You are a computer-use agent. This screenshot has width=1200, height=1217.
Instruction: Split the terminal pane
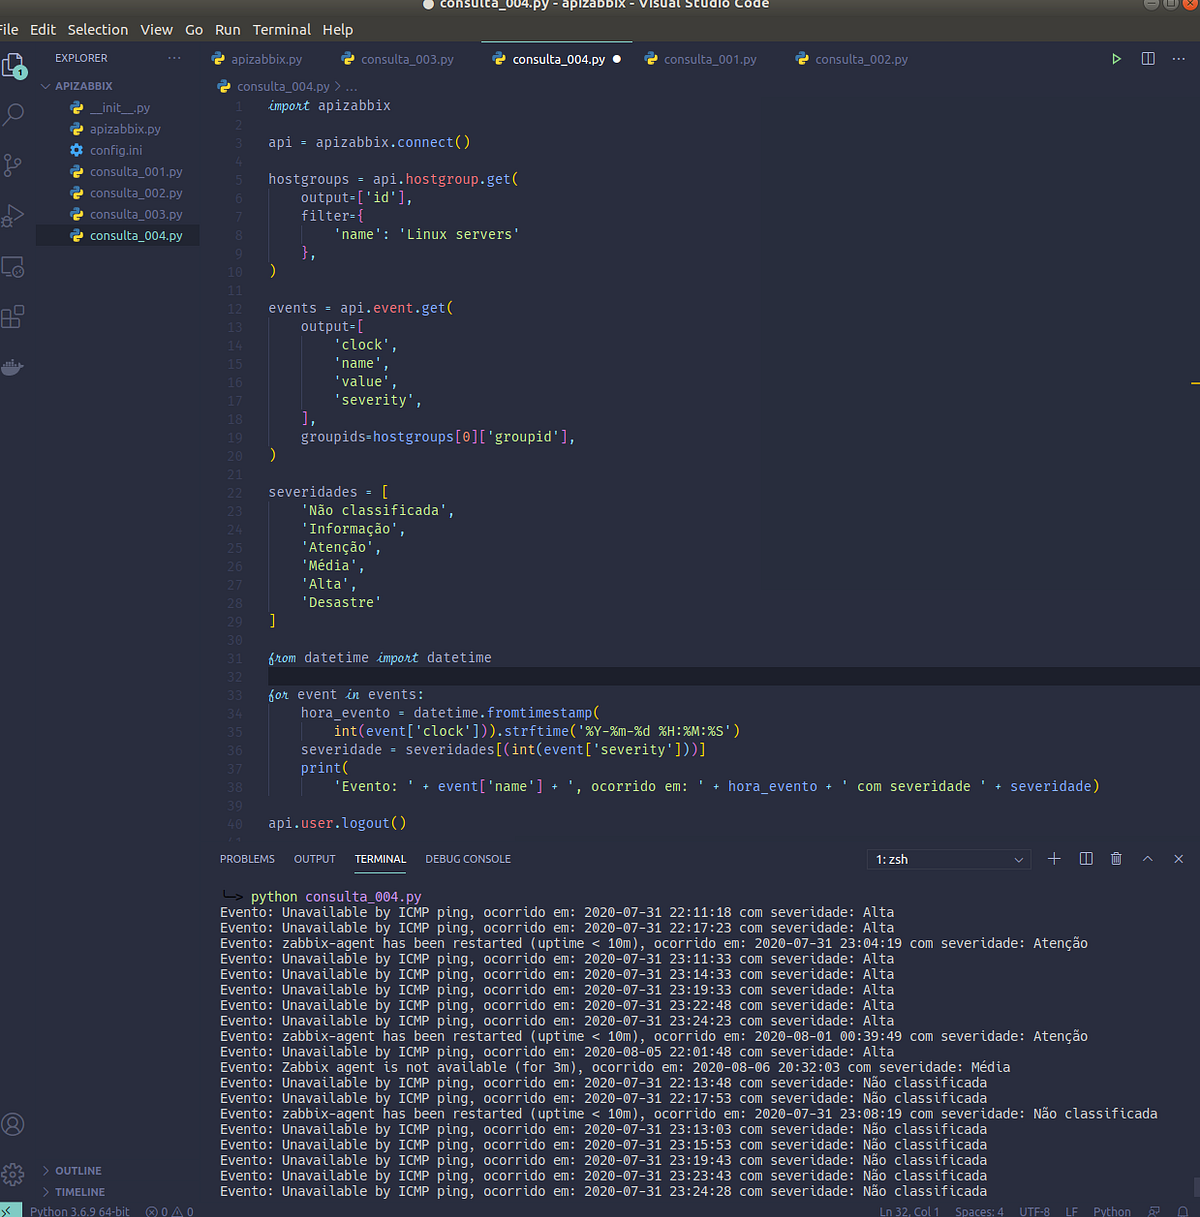click(1085, 859)
